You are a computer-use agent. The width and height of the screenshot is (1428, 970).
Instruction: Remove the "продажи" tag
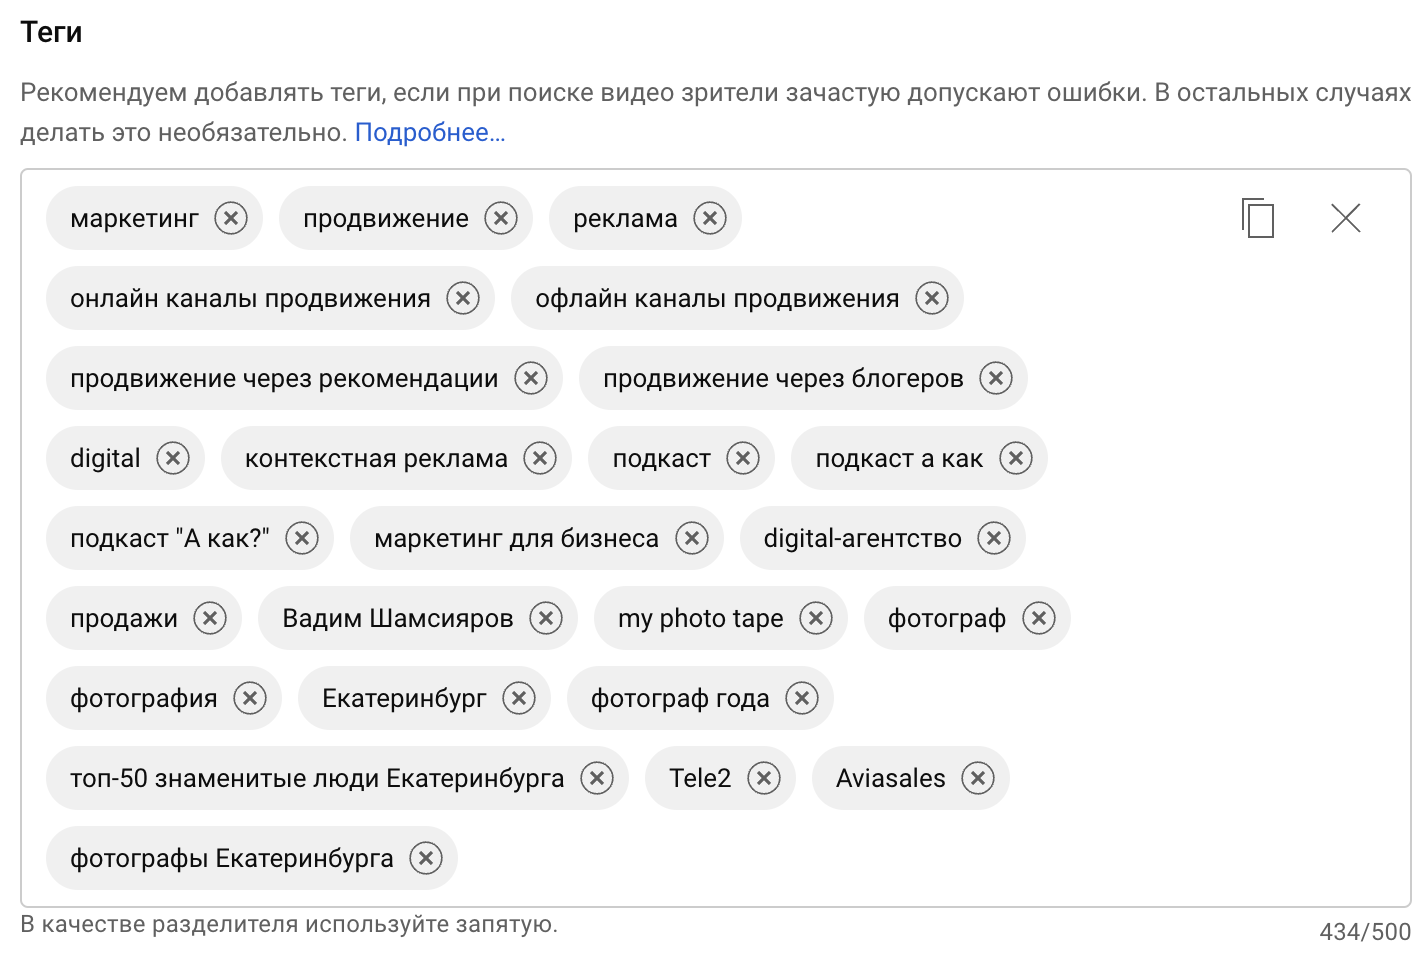tap(210, 618)
